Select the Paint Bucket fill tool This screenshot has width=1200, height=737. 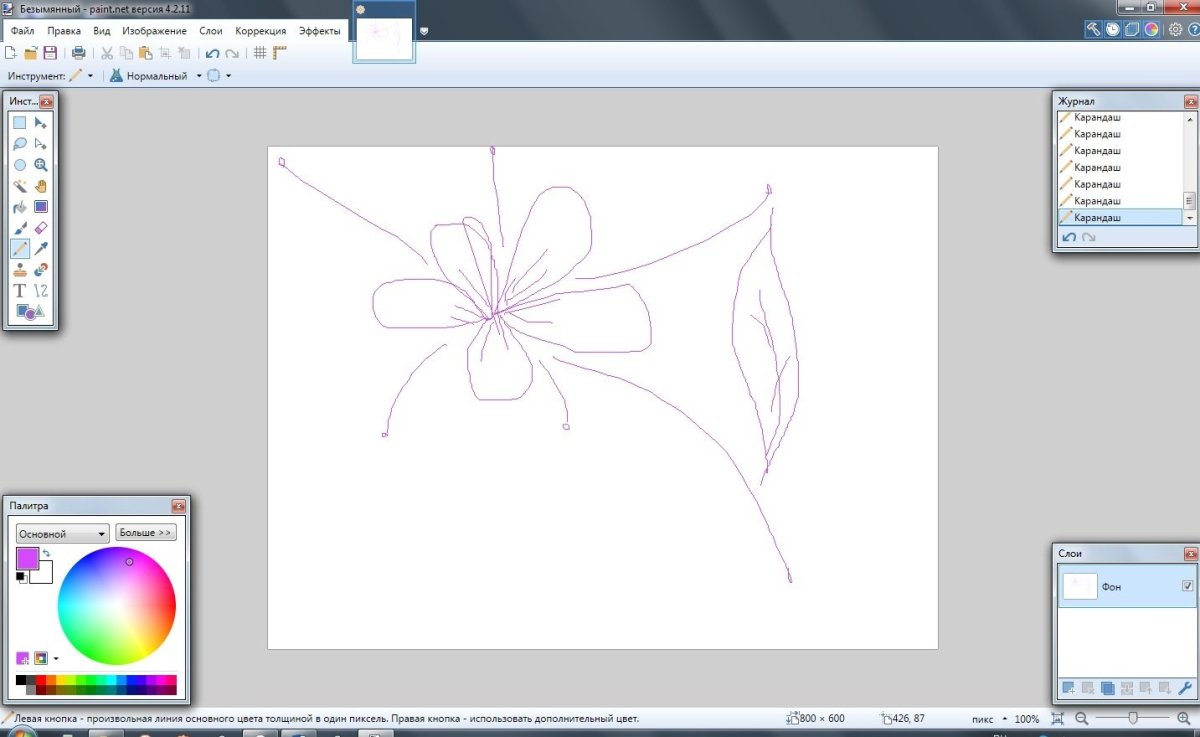[19, 207]
